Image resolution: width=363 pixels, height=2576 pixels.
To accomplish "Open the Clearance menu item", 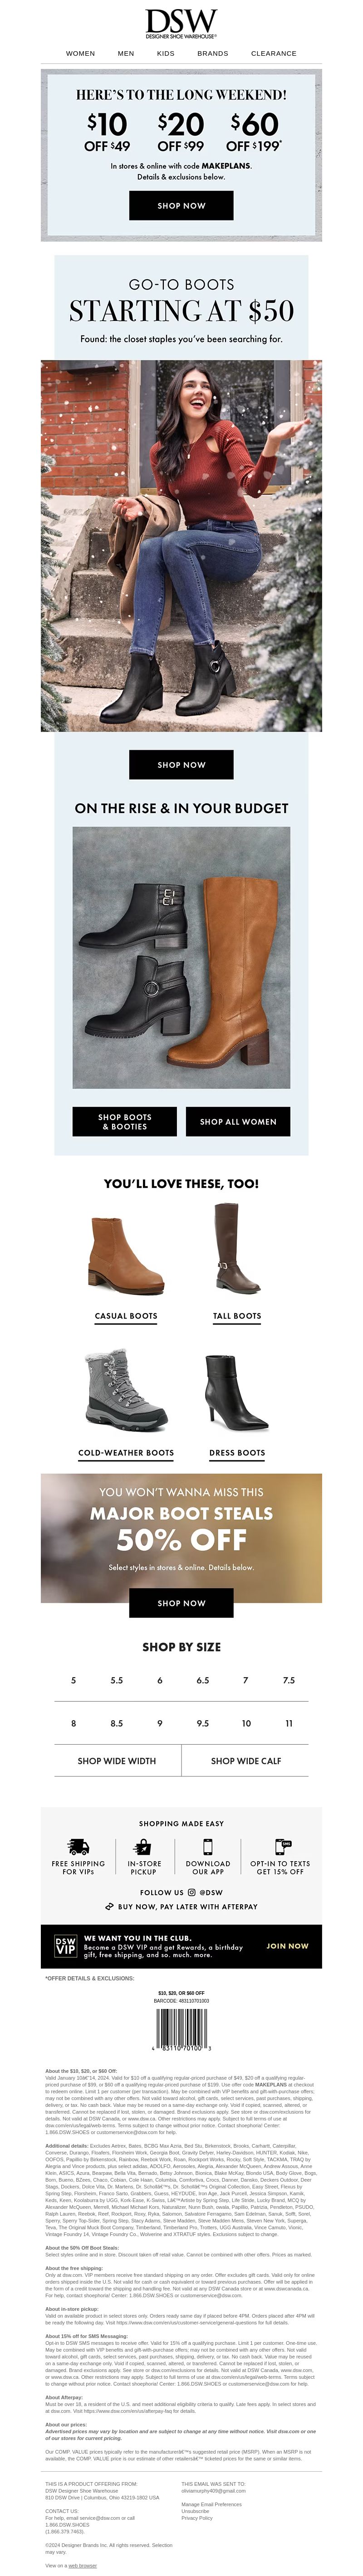I will pos(273,54).
